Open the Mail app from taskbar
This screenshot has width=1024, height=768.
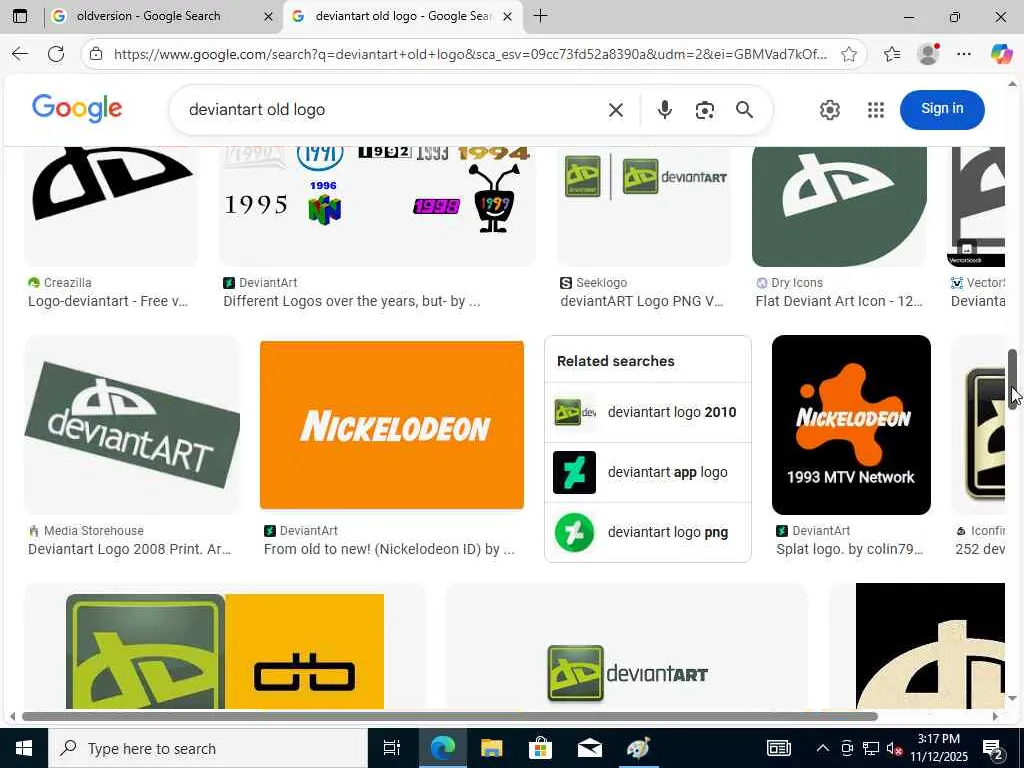pos(589,748)
